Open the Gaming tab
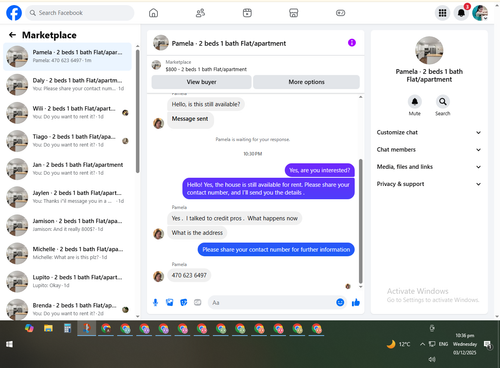Screen dimensions: 500x368 point(340,13)
